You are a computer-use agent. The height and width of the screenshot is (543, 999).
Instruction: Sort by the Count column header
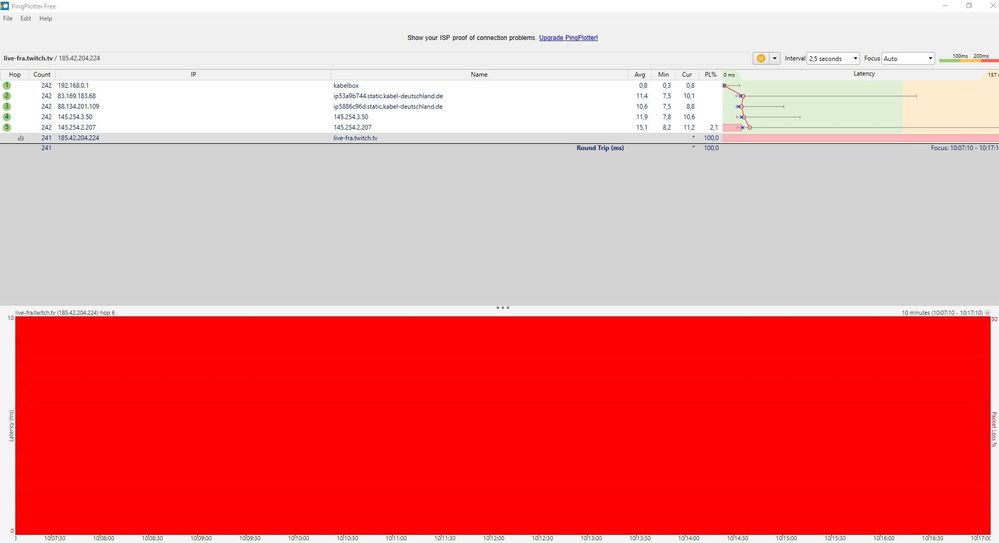point(42,75)
